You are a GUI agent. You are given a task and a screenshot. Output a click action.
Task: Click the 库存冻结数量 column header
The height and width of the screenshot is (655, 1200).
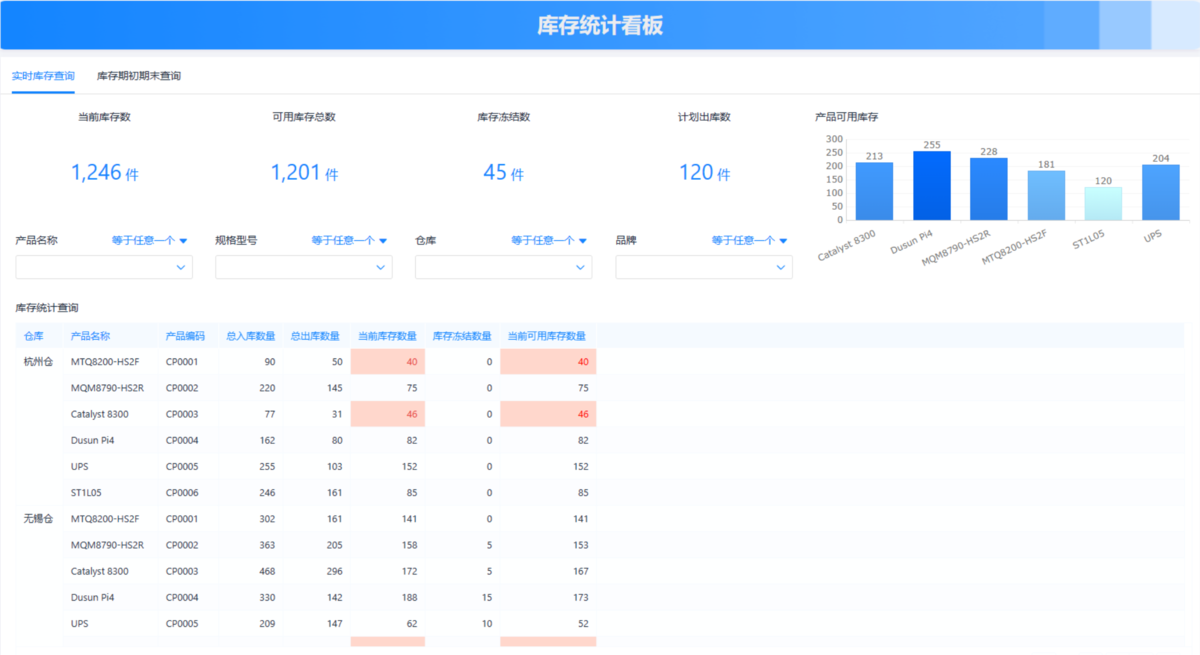point(462,336)
